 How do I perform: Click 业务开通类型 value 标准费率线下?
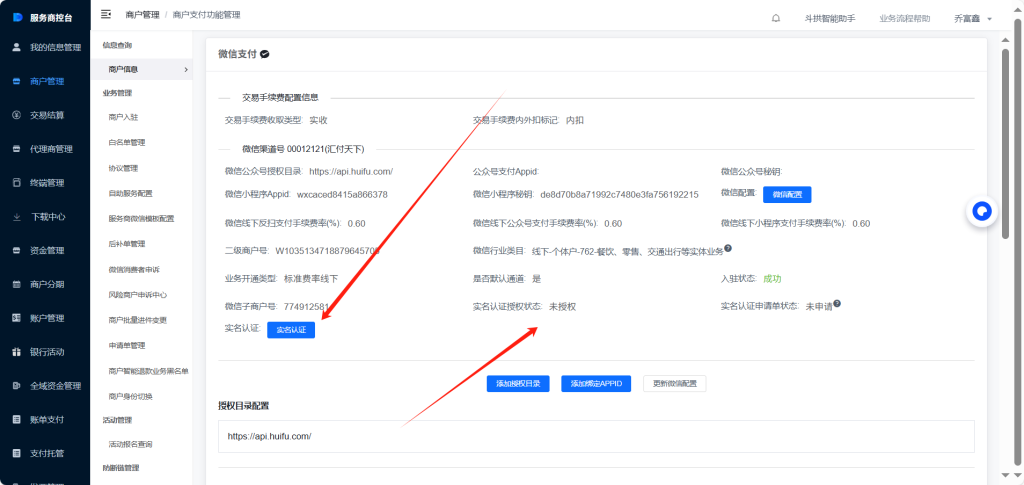coord(312,279)
